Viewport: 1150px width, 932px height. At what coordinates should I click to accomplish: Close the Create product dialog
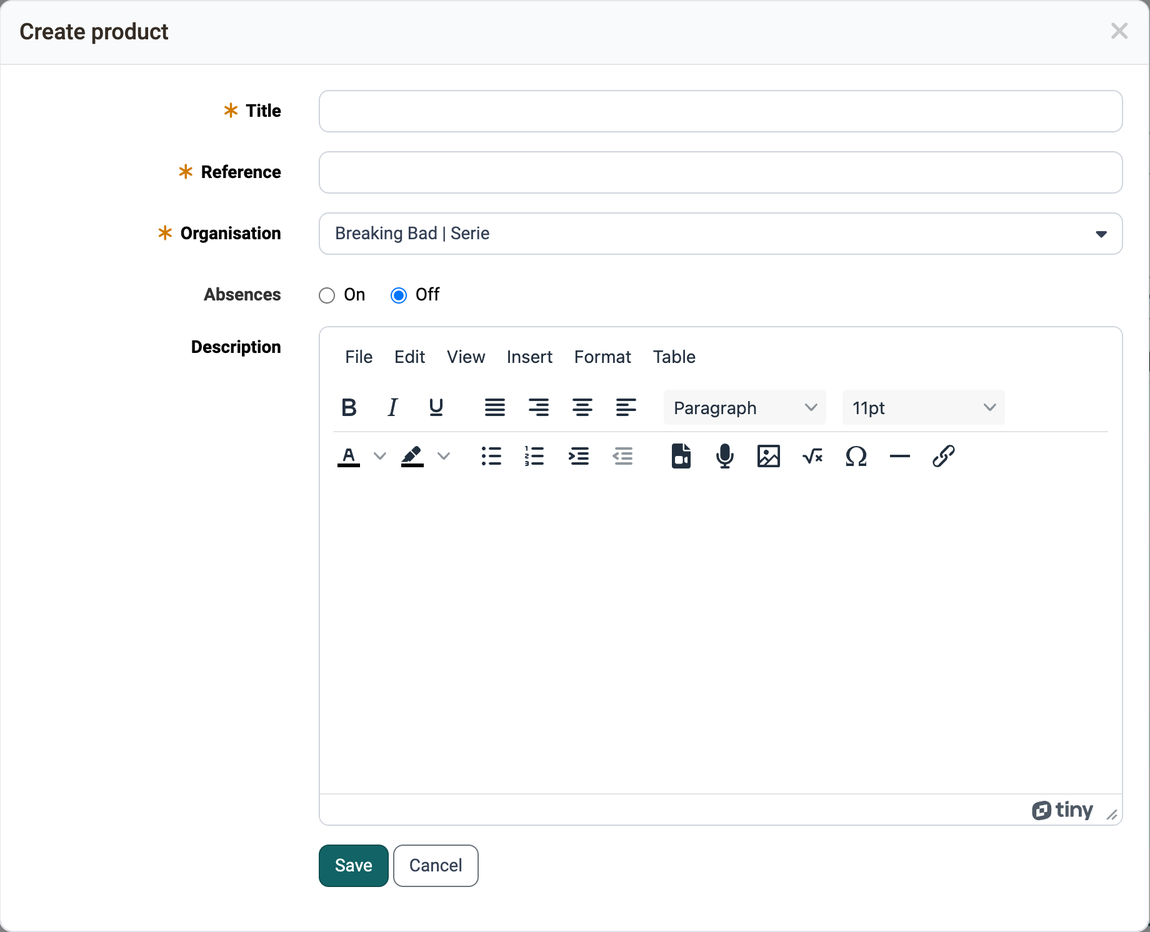pyautogui.click(x=1119, y=31)
